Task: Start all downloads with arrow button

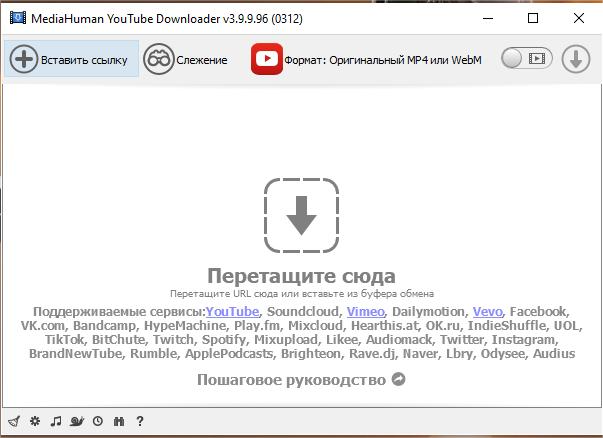Action: click(576, 59)
